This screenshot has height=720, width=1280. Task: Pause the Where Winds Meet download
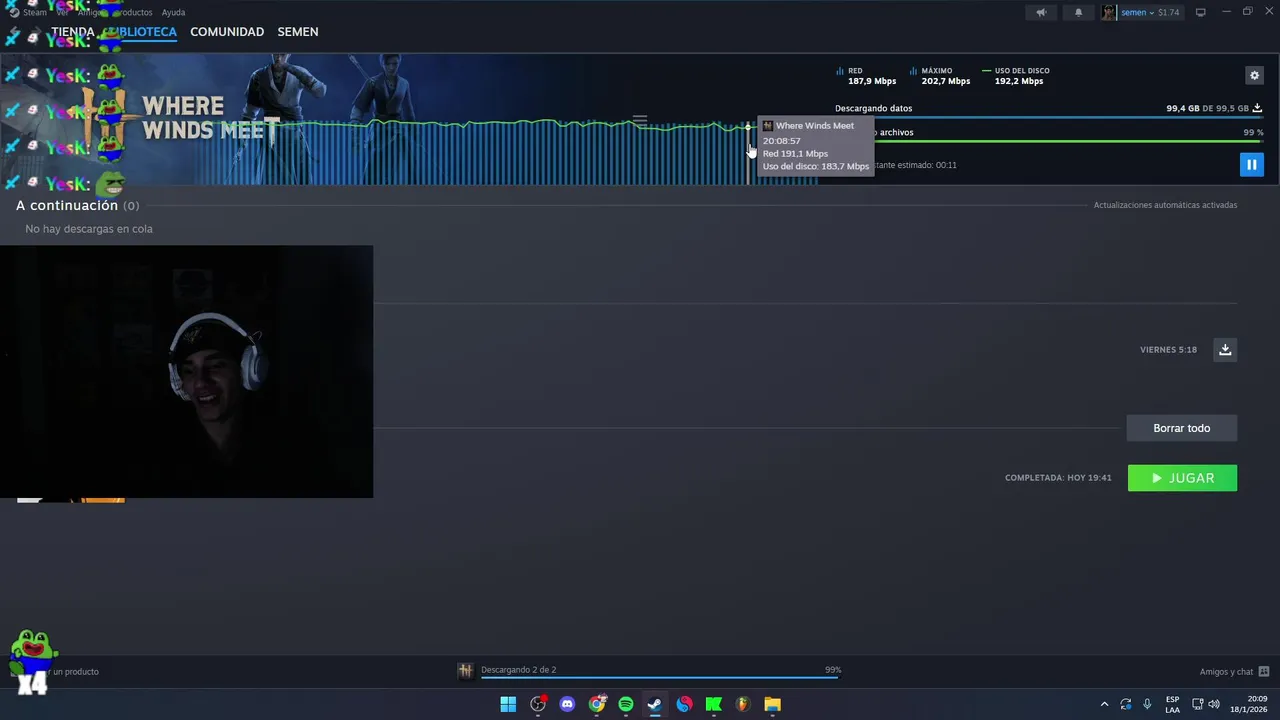point(1251,165)
